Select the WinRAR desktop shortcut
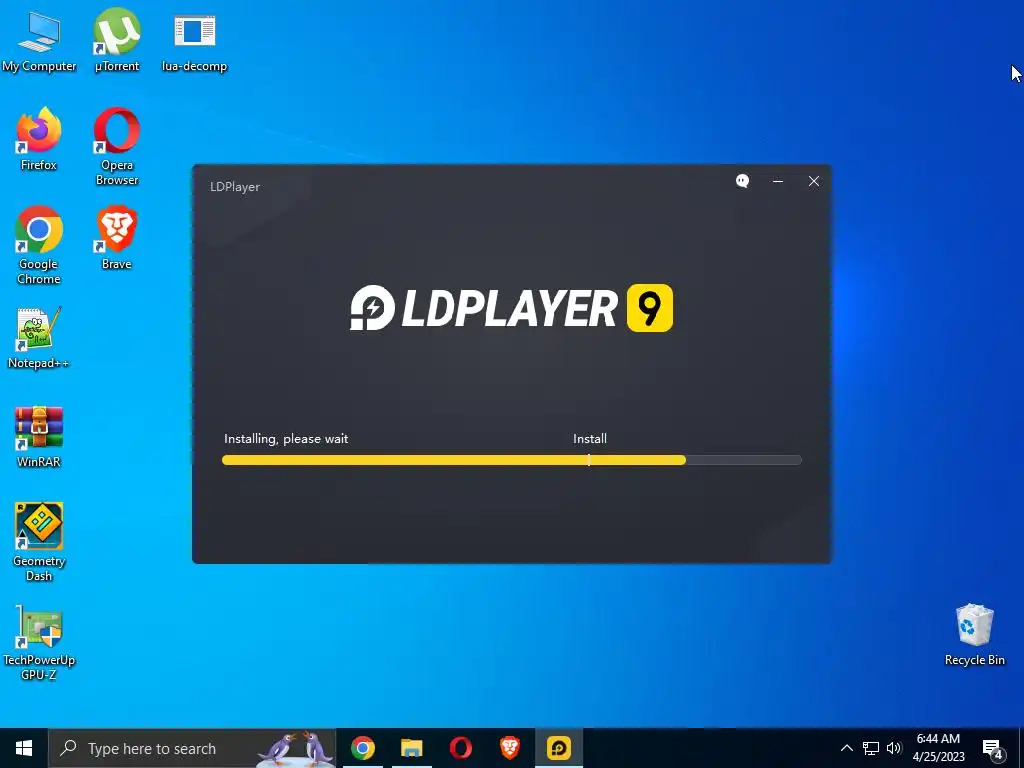1024x768 pixels. coord(39,436)
